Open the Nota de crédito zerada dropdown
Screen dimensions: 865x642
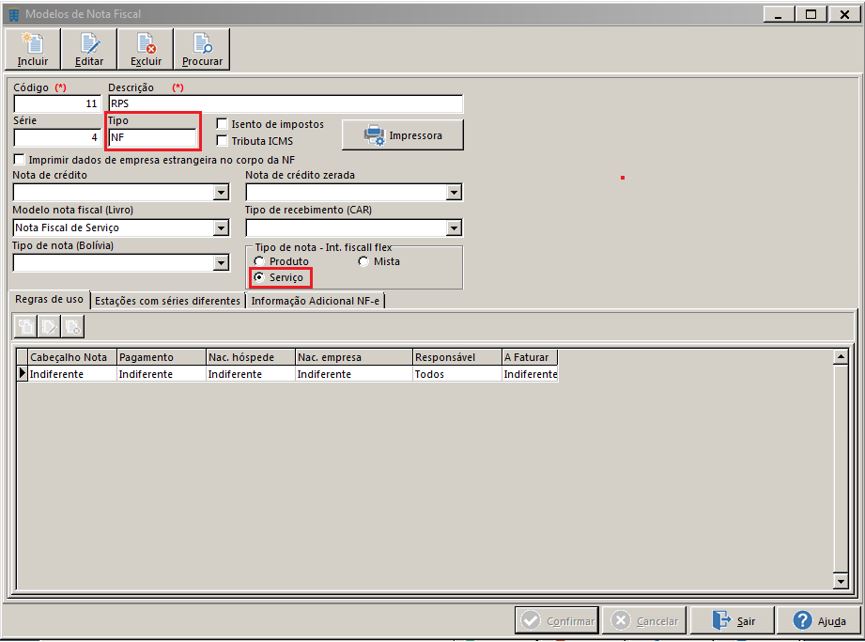click(x=453, y=192)
